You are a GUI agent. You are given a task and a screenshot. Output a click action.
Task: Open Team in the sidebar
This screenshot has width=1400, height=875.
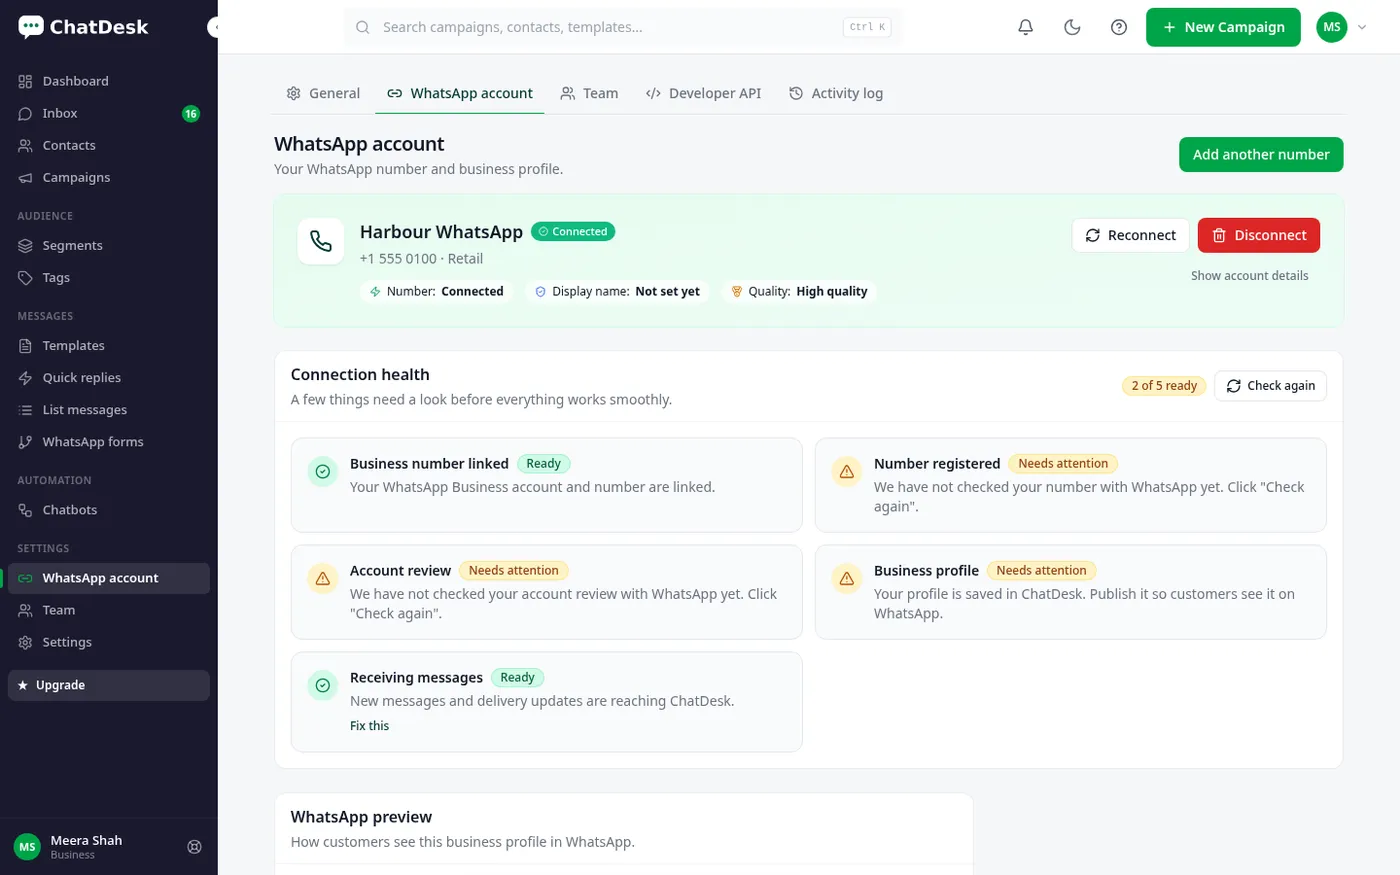[109, 610]
